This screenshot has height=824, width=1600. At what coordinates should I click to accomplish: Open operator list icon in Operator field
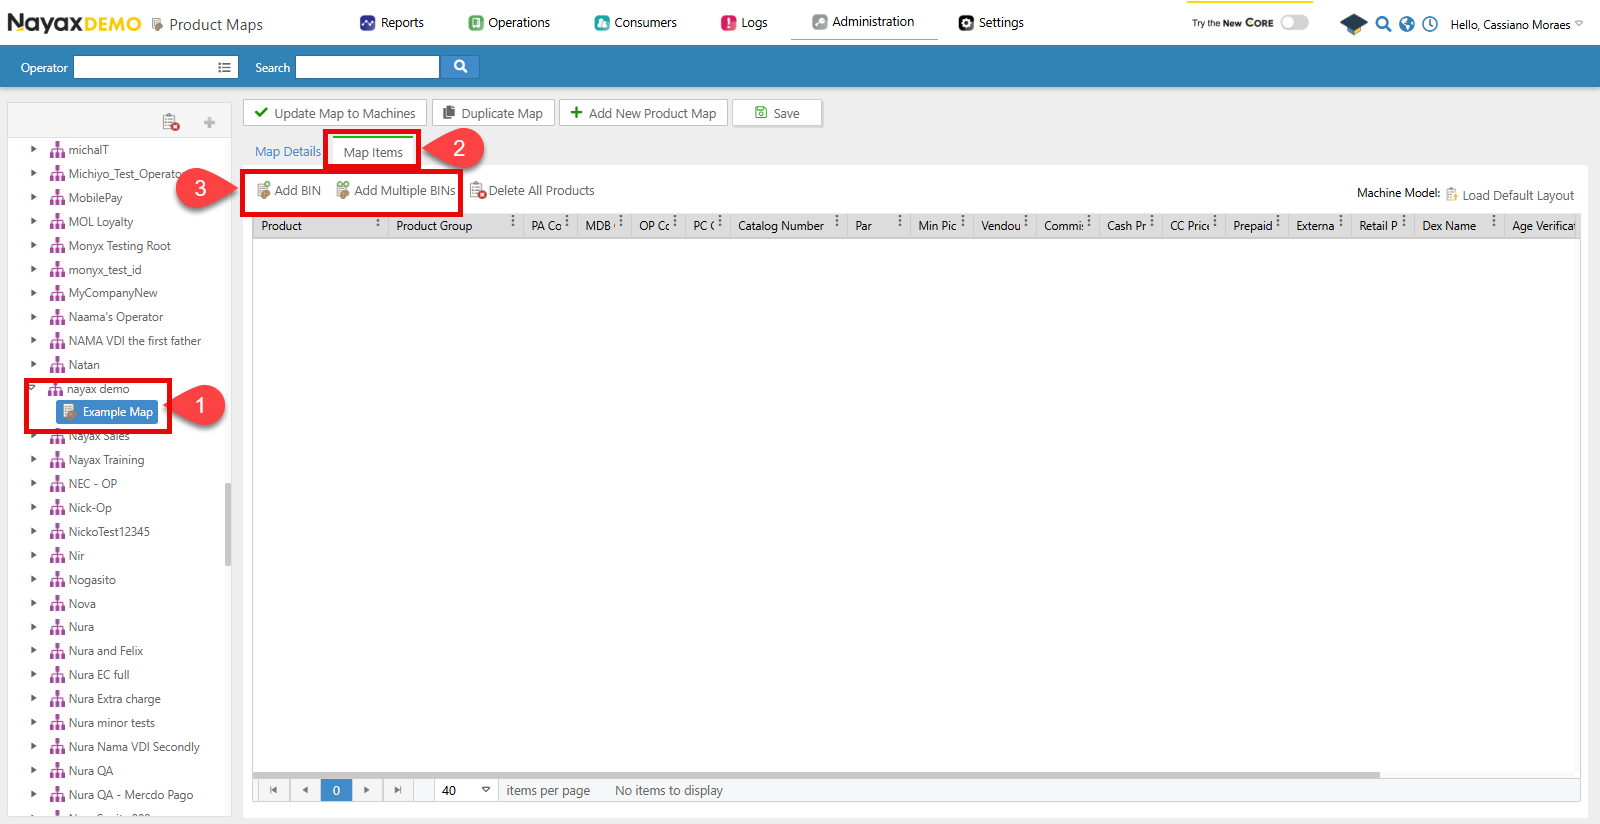(225, 67)
